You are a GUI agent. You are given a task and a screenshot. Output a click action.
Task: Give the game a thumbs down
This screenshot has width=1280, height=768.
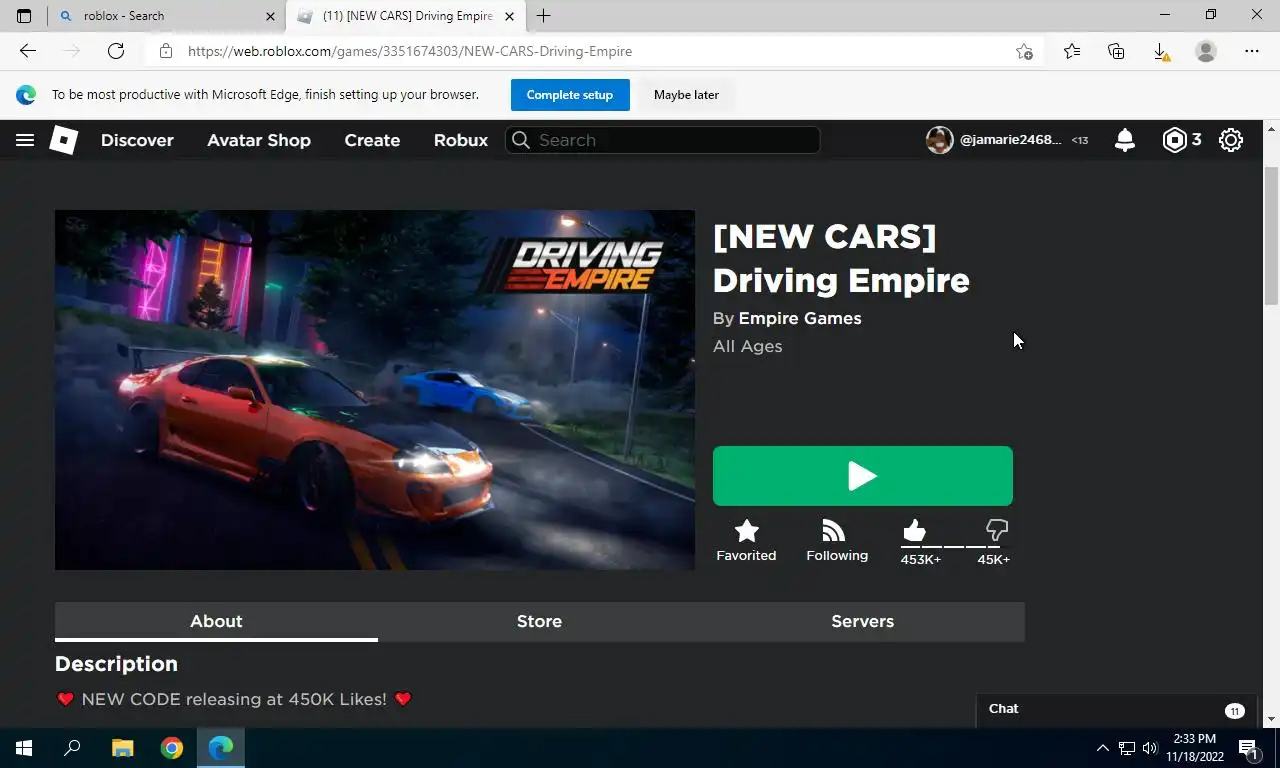(x=997, y=530)
